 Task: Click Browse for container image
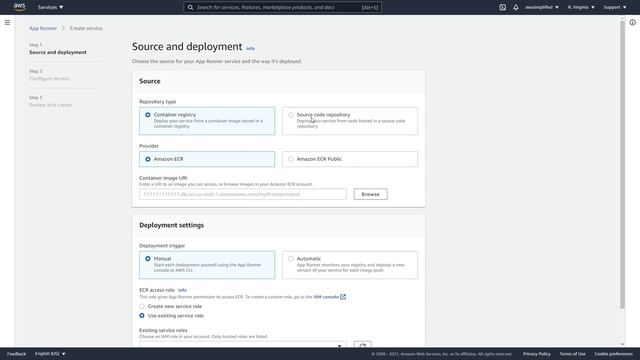pos(371,194)
